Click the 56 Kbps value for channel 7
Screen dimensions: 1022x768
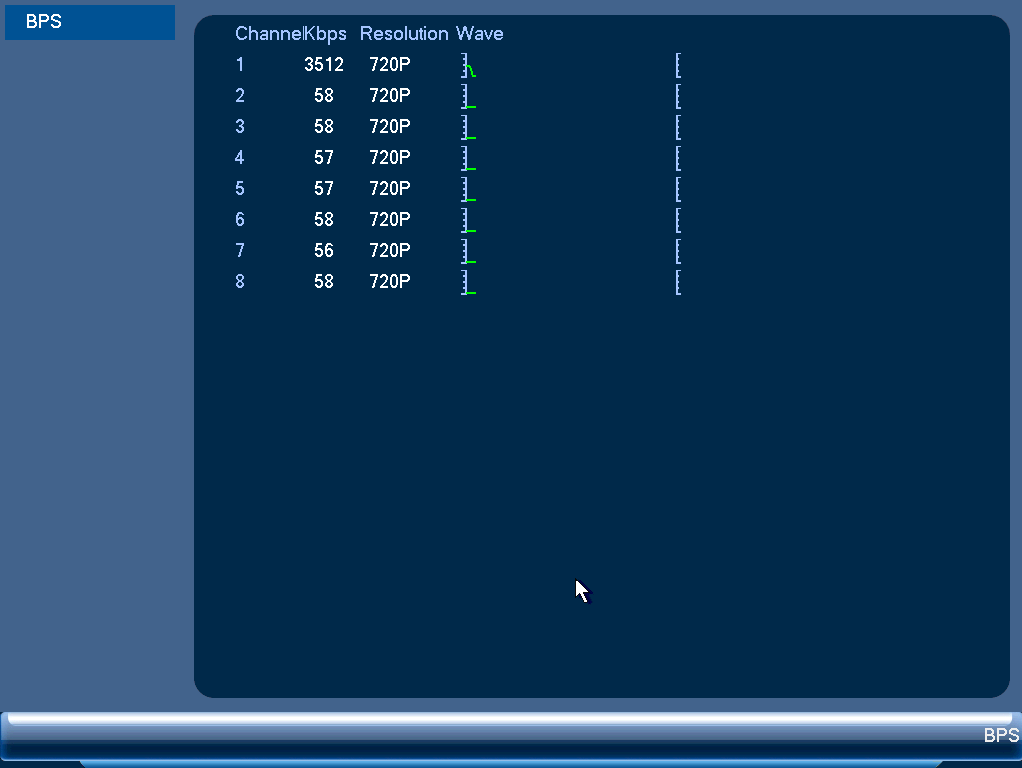click(324, 250)
